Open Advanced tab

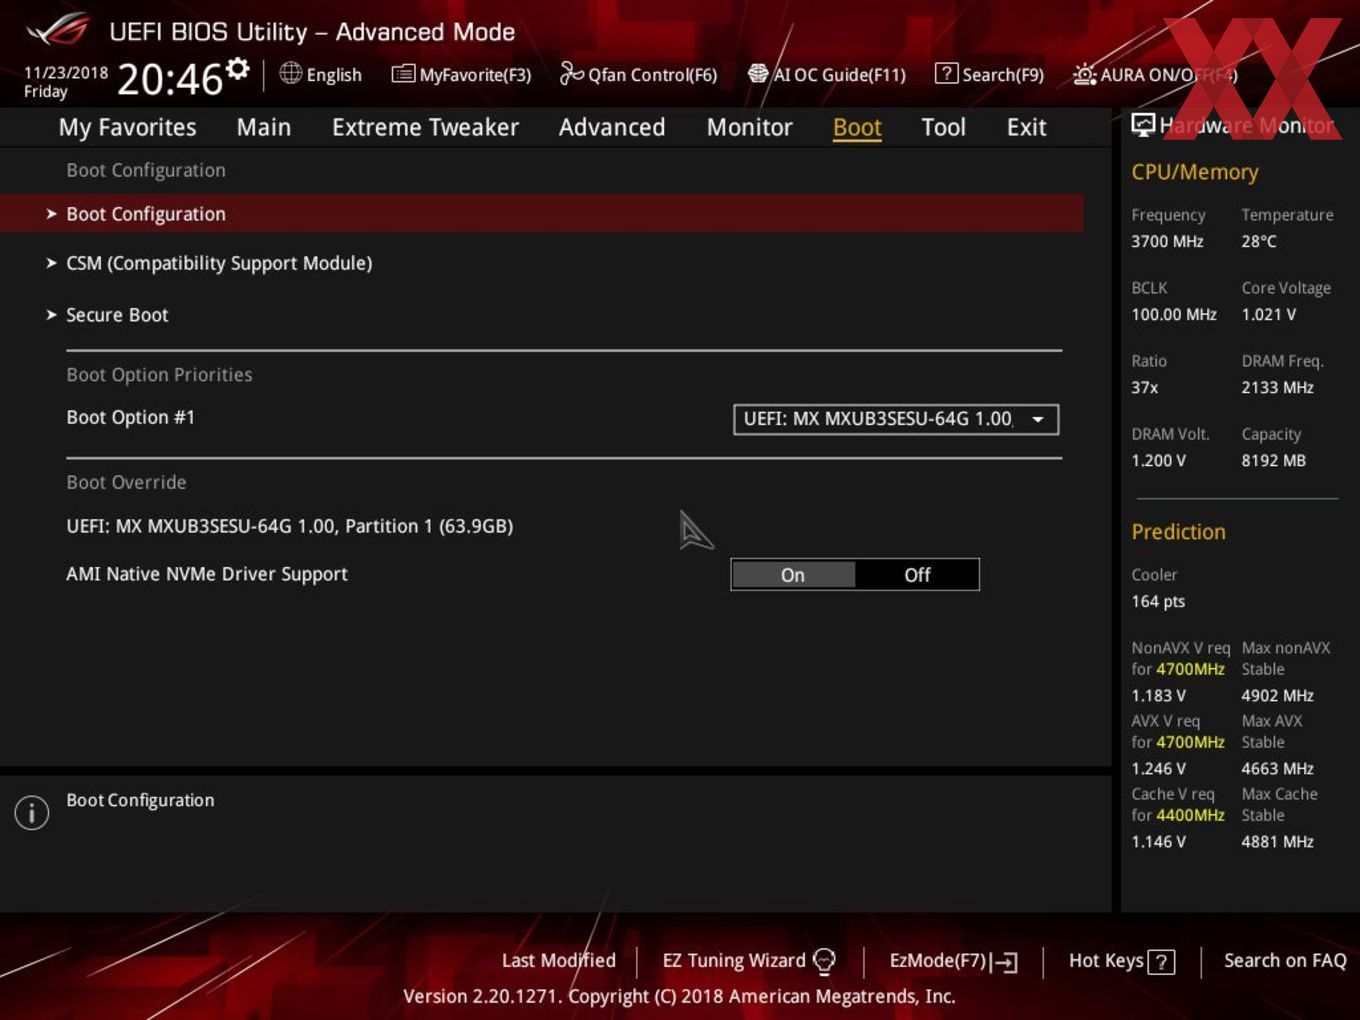612,127
